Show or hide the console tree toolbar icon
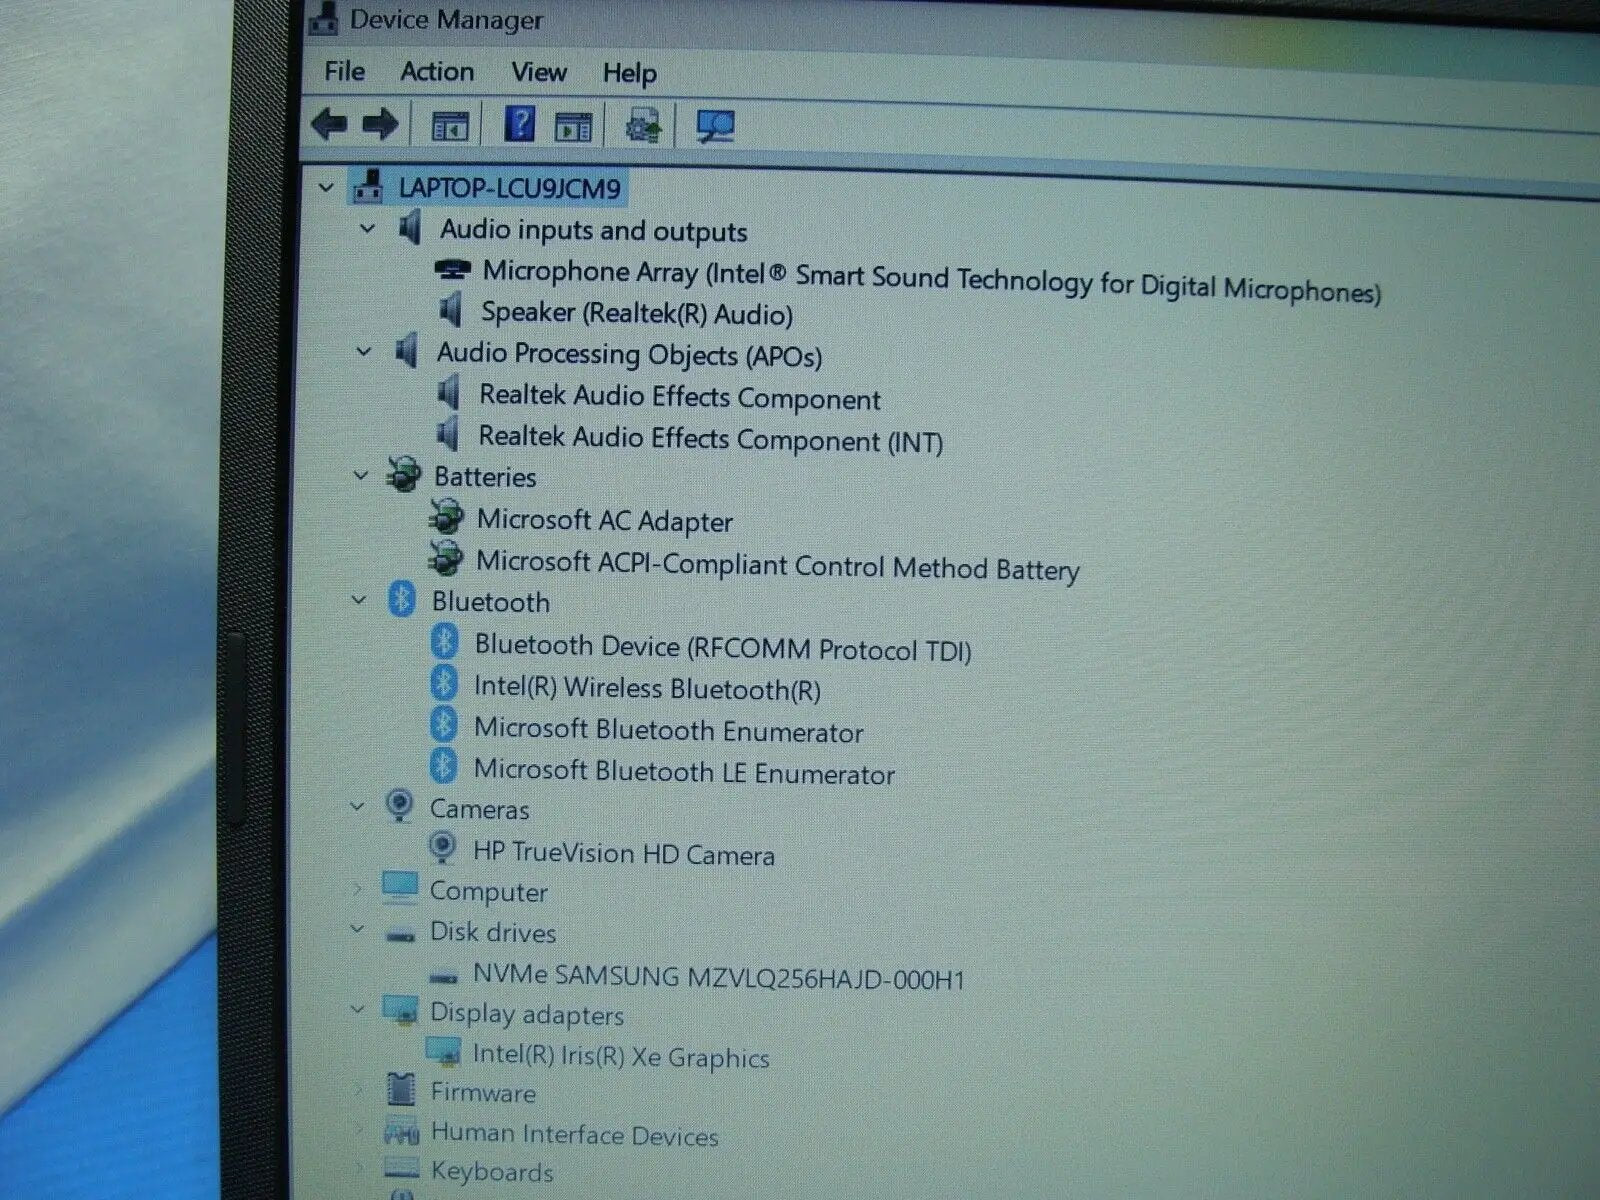Screen dimensions: 1600x1200 pos(450,126)
